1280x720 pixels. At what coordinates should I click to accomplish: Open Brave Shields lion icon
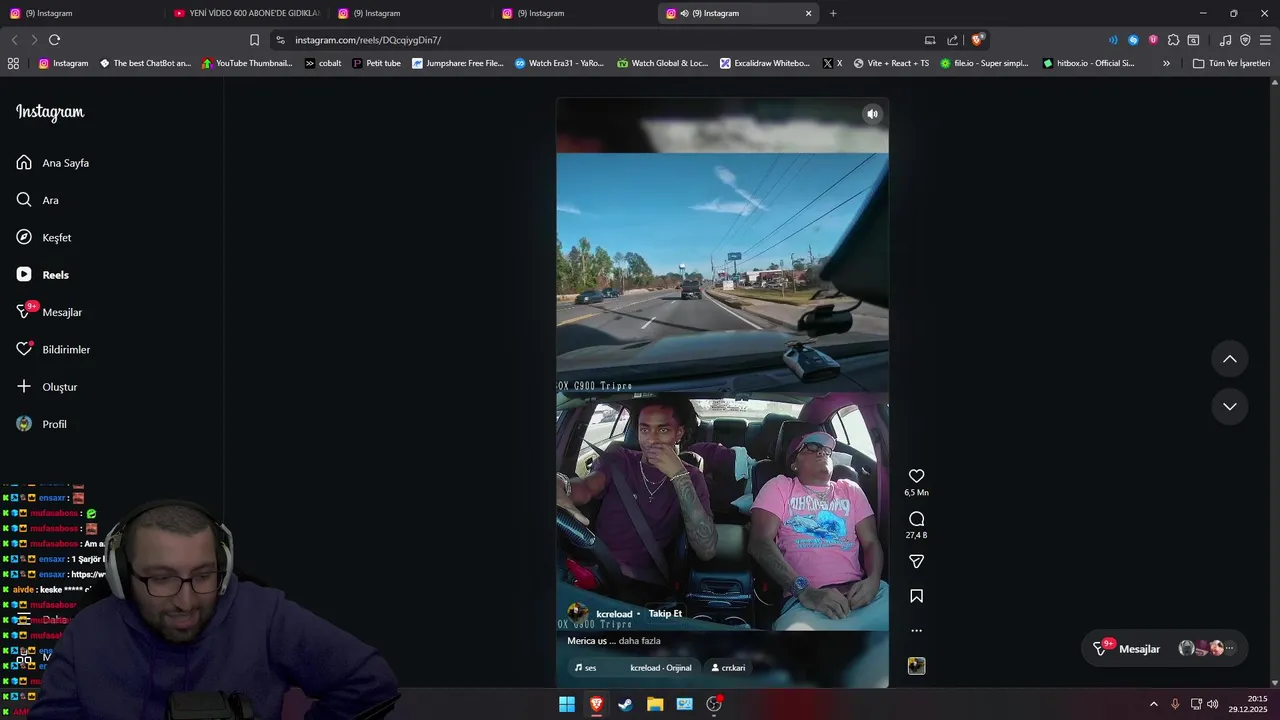click(x=977, y=40)
